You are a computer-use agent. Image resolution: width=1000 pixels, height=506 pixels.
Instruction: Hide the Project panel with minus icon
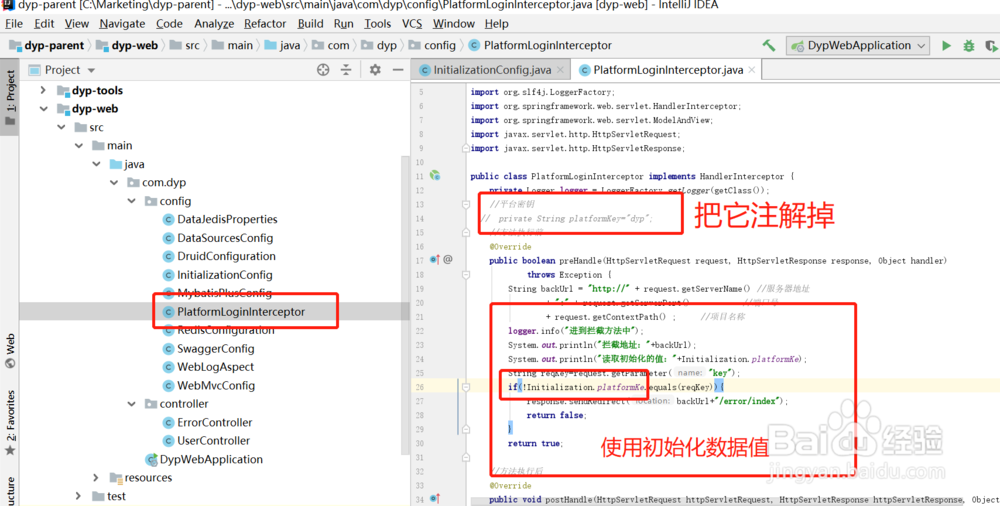[x=398, y=70]
